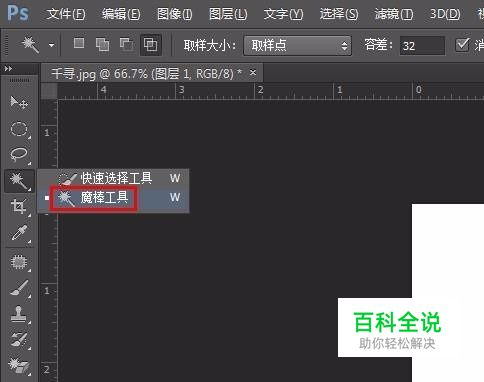Choose 快速选择工具 from flyout
The height and width of the screenshot is (382, 484).
[113, 178]
